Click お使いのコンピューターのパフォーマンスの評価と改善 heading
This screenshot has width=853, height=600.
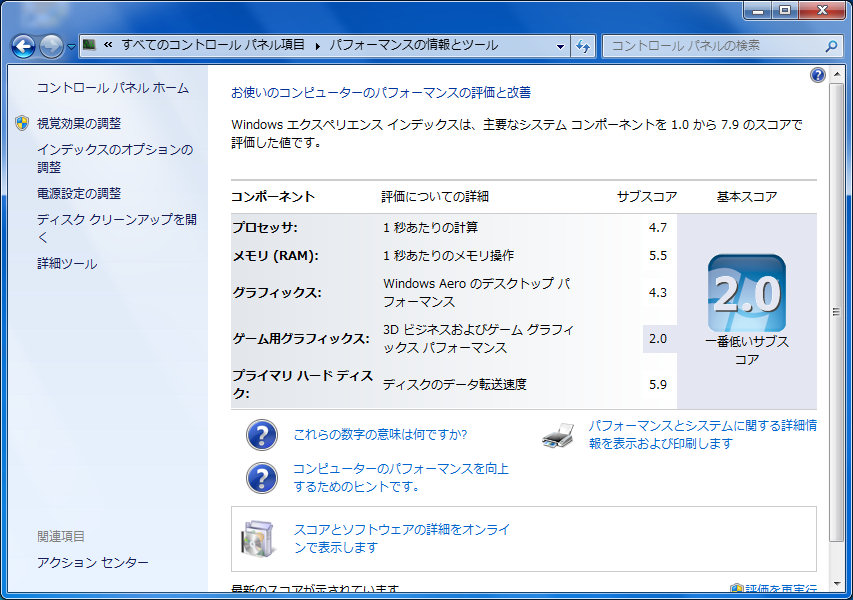point(381,92)
